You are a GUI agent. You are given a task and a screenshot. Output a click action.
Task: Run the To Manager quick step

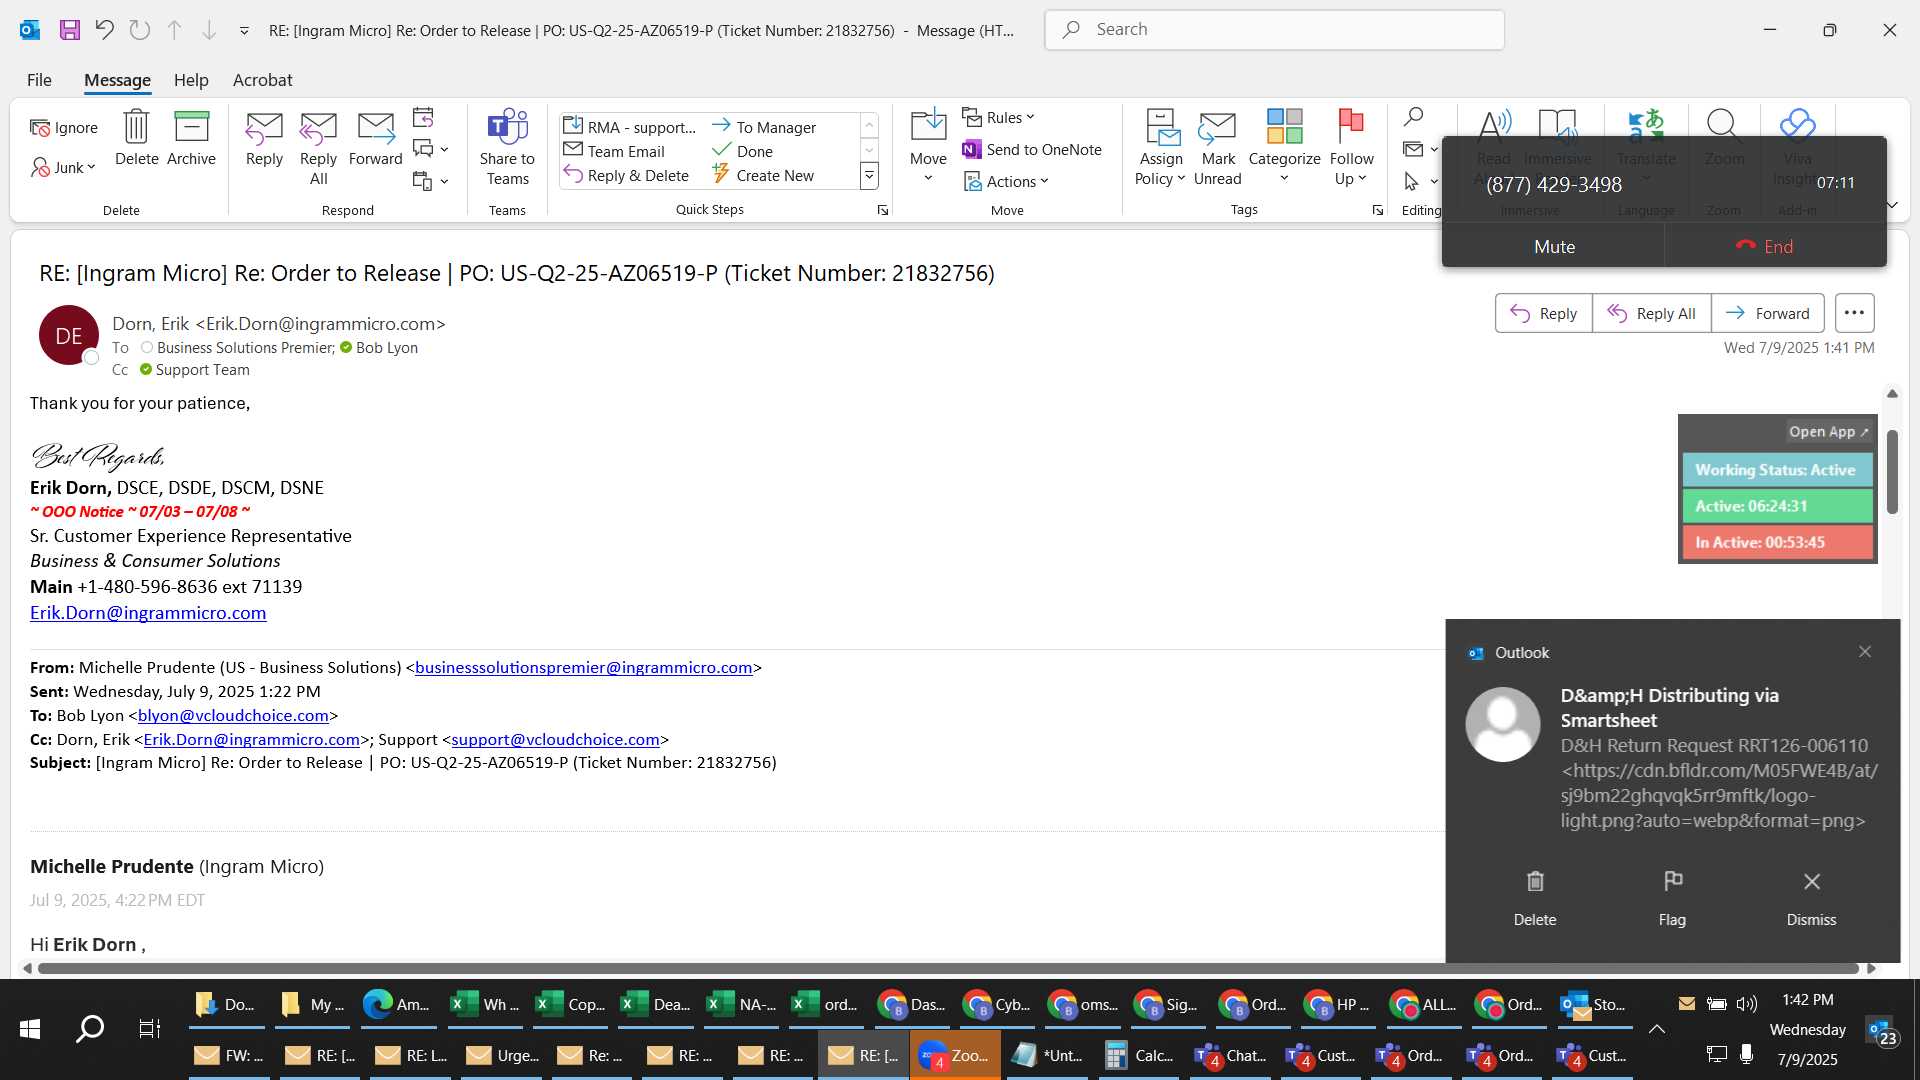tap(764, 127)
